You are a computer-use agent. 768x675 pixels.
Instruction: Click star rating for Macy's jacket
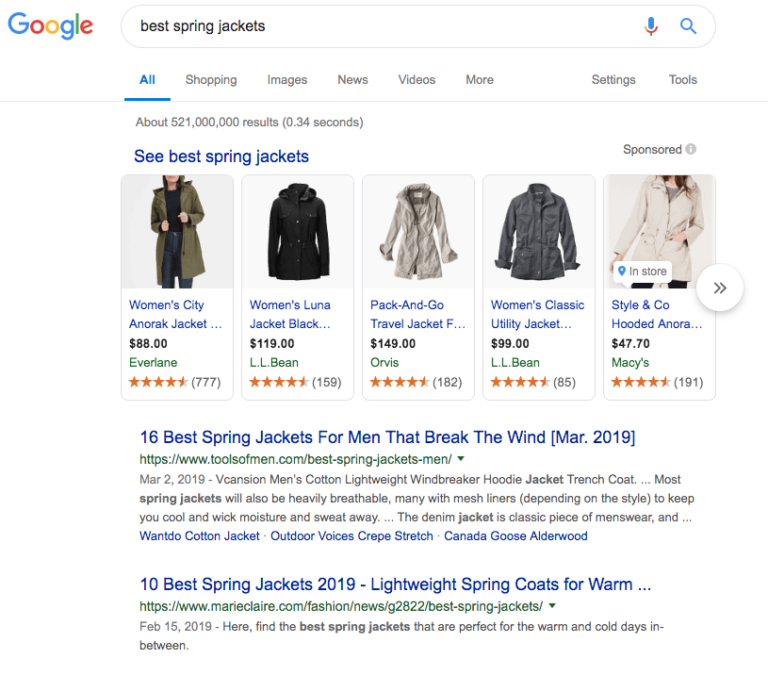click(x=641, y=382)
